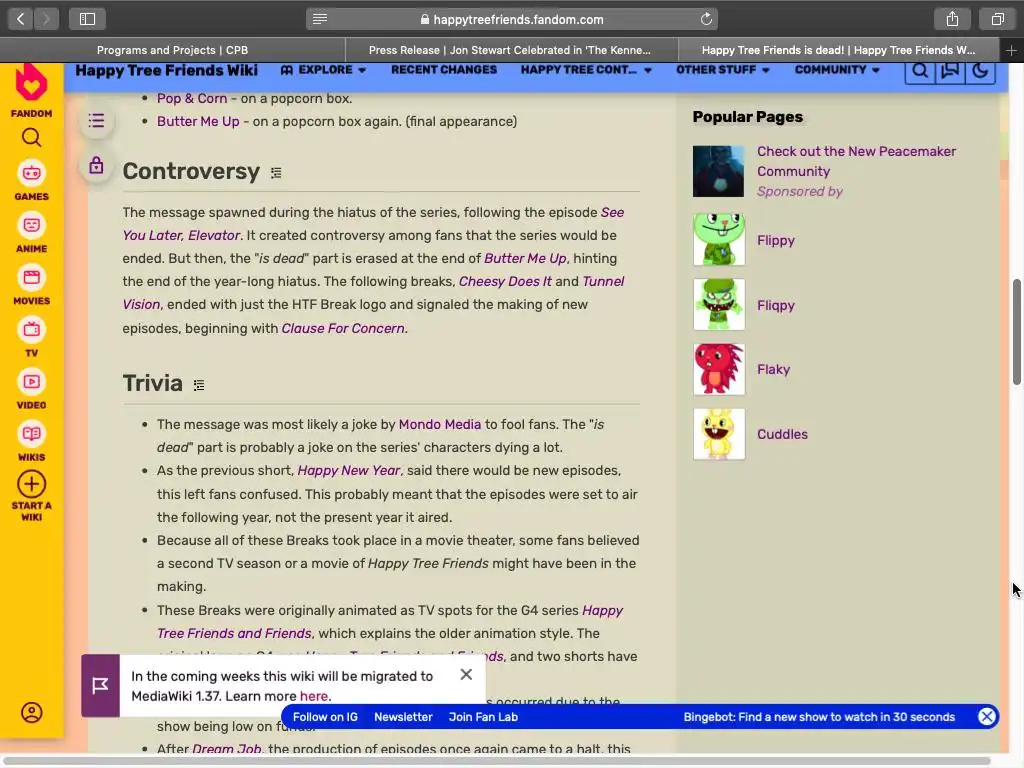Open the Video section icon

31,382
